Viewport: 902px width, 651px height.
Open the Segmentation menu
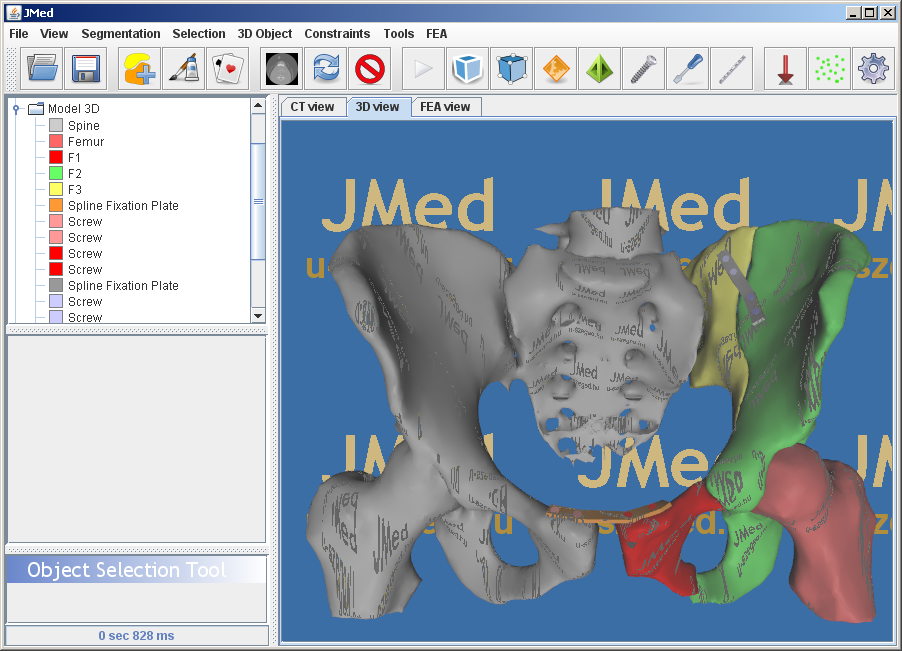pos(120,34)
